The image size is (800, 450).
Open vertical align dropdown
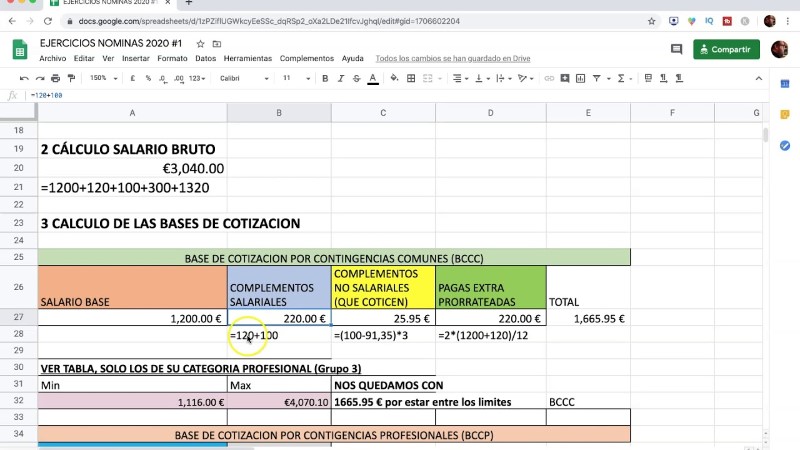click(x=482, y=79)
